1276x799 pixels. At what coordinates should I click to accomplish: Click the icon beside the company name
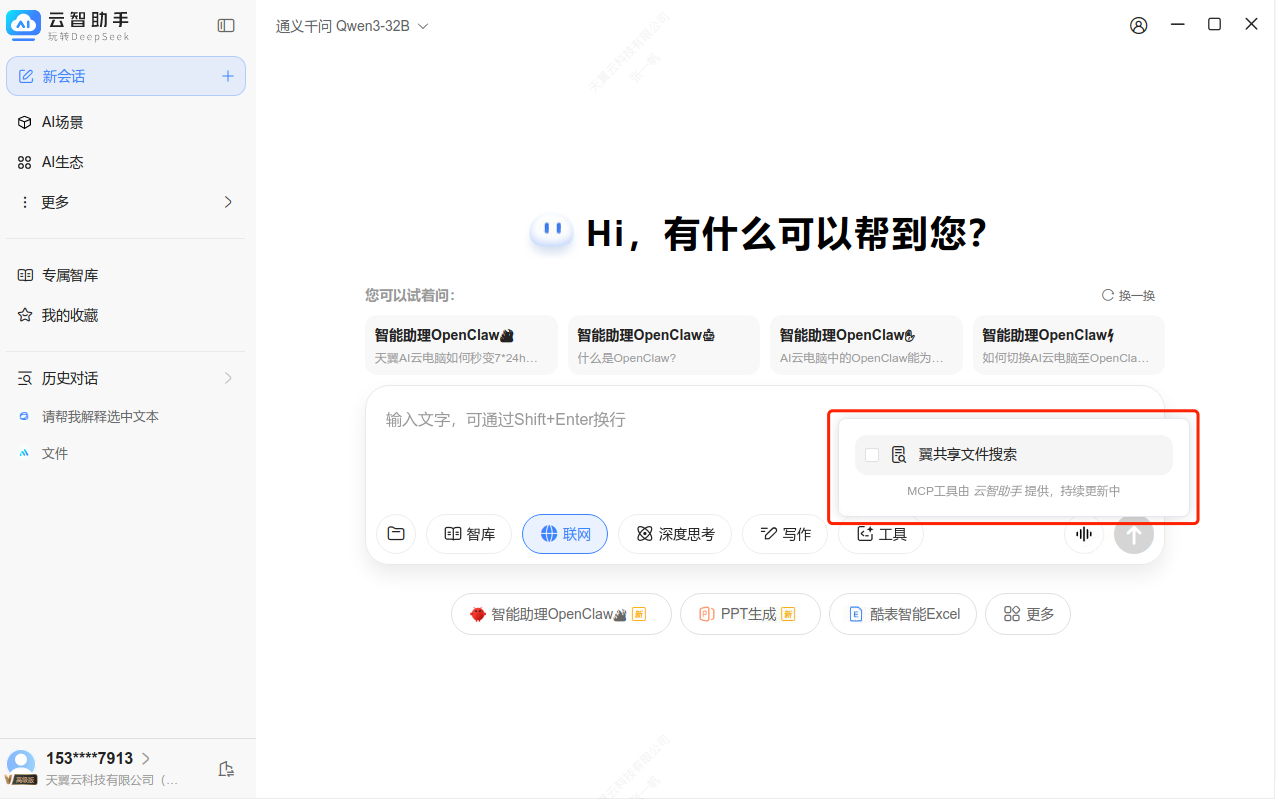point(226,768)
